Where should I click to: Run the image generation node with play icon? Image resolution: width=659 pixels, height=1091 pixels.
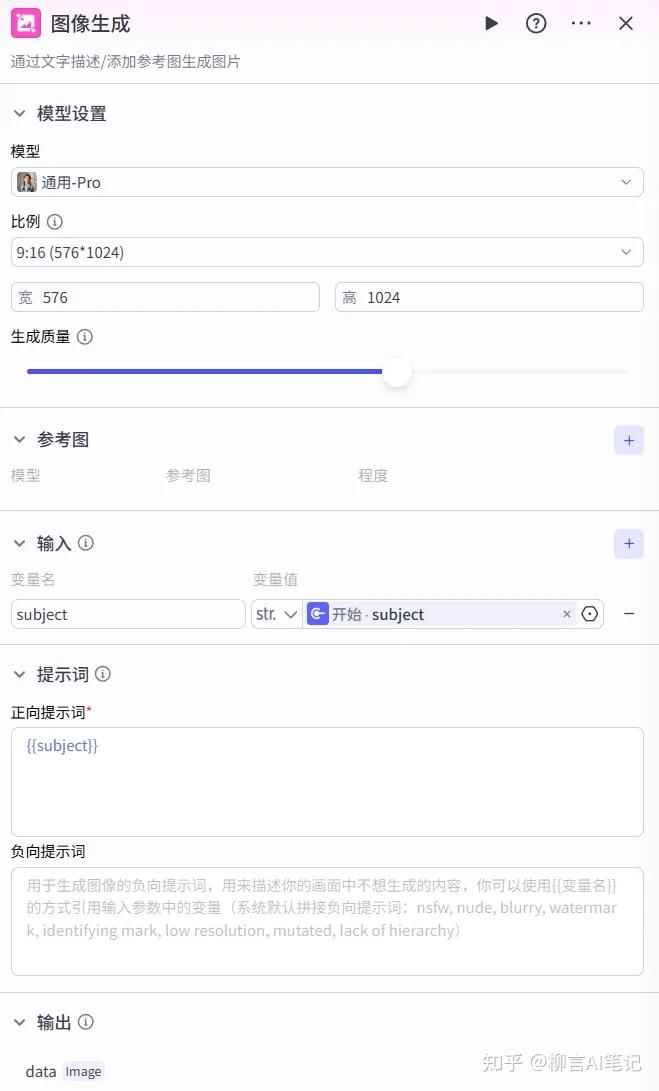(x=491, y=23)
